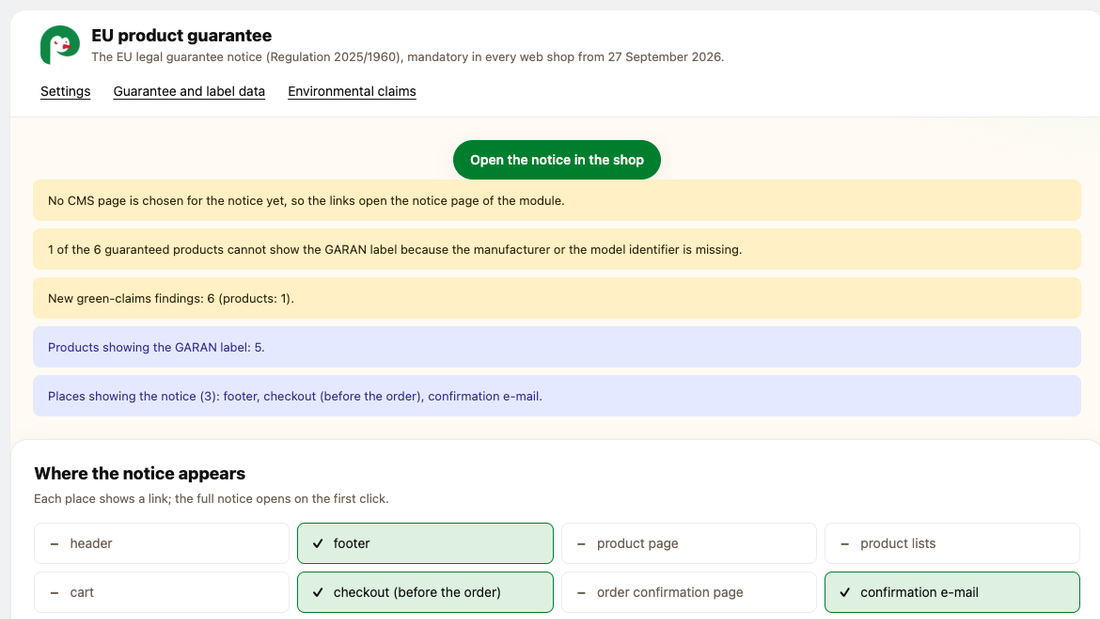Click the No CMS page chosen warning
1100x619 pixels.
tap(557, 201)
